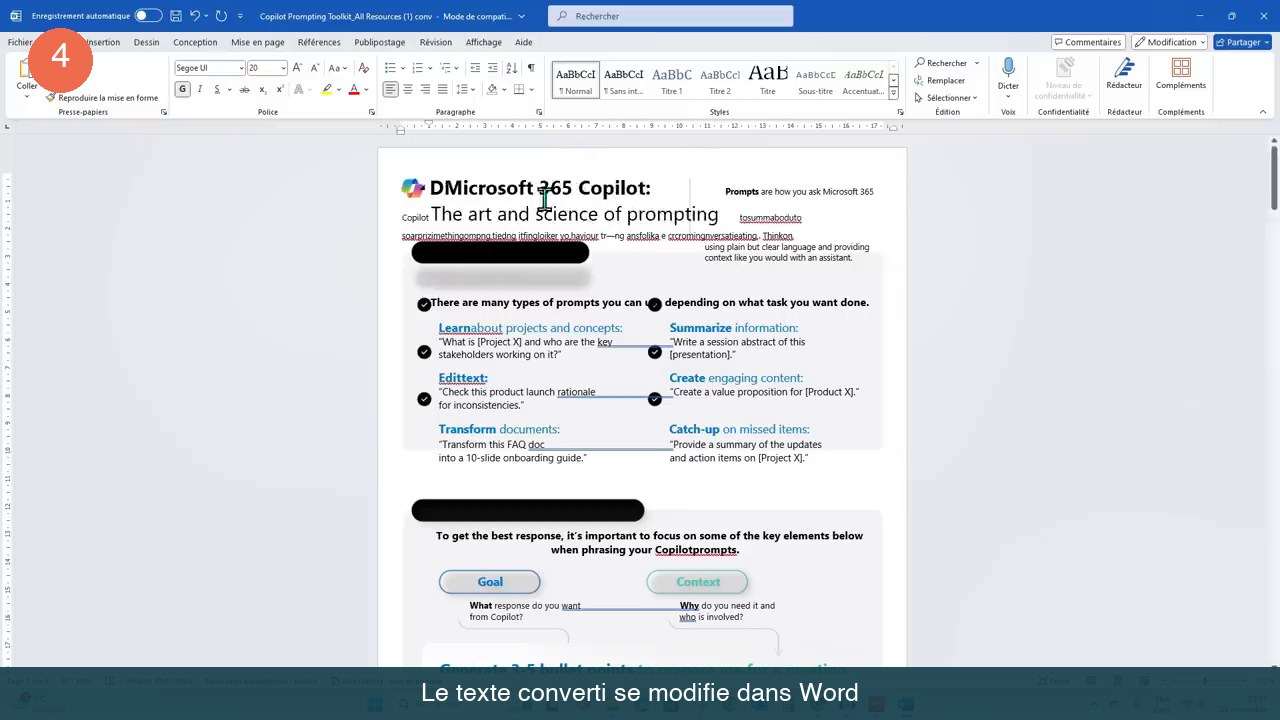
Task: Open the Références tab
Action: point(319,42)
